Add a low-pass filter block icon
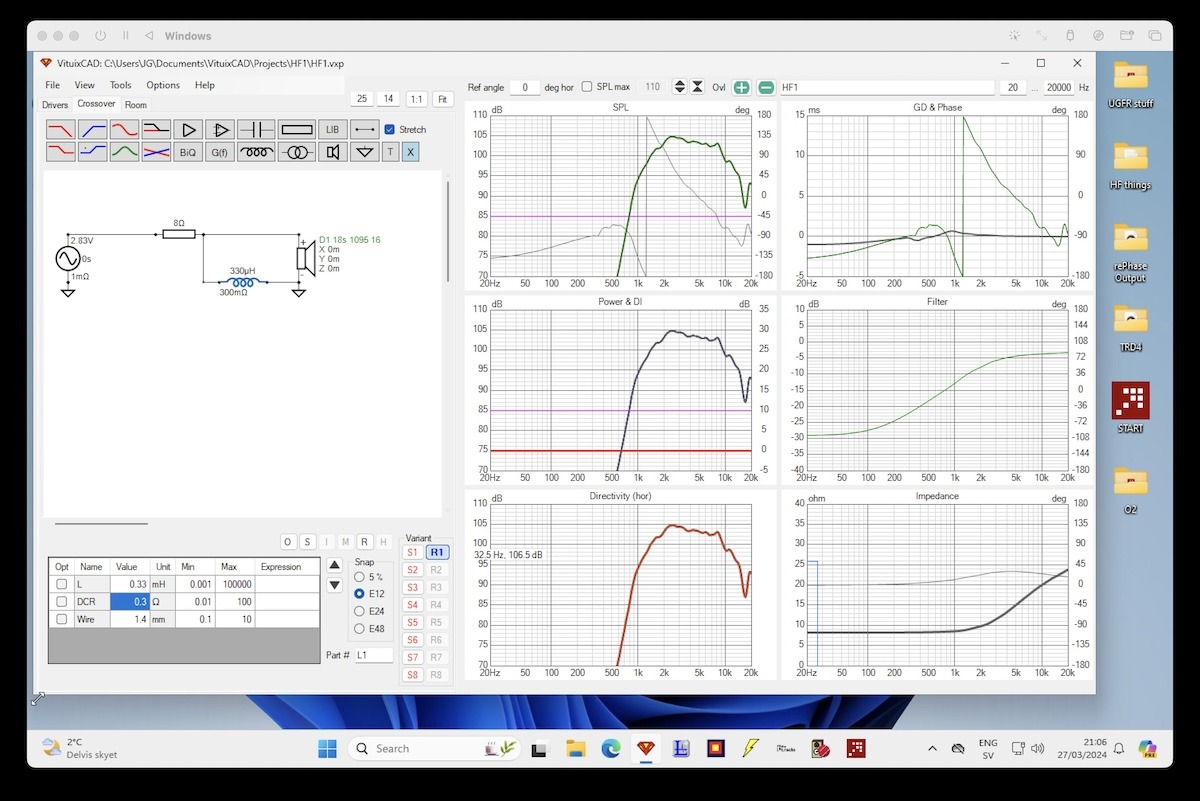Image resolution: width=1200 pixels, height=801 pixels. click(x=61, y=129)
